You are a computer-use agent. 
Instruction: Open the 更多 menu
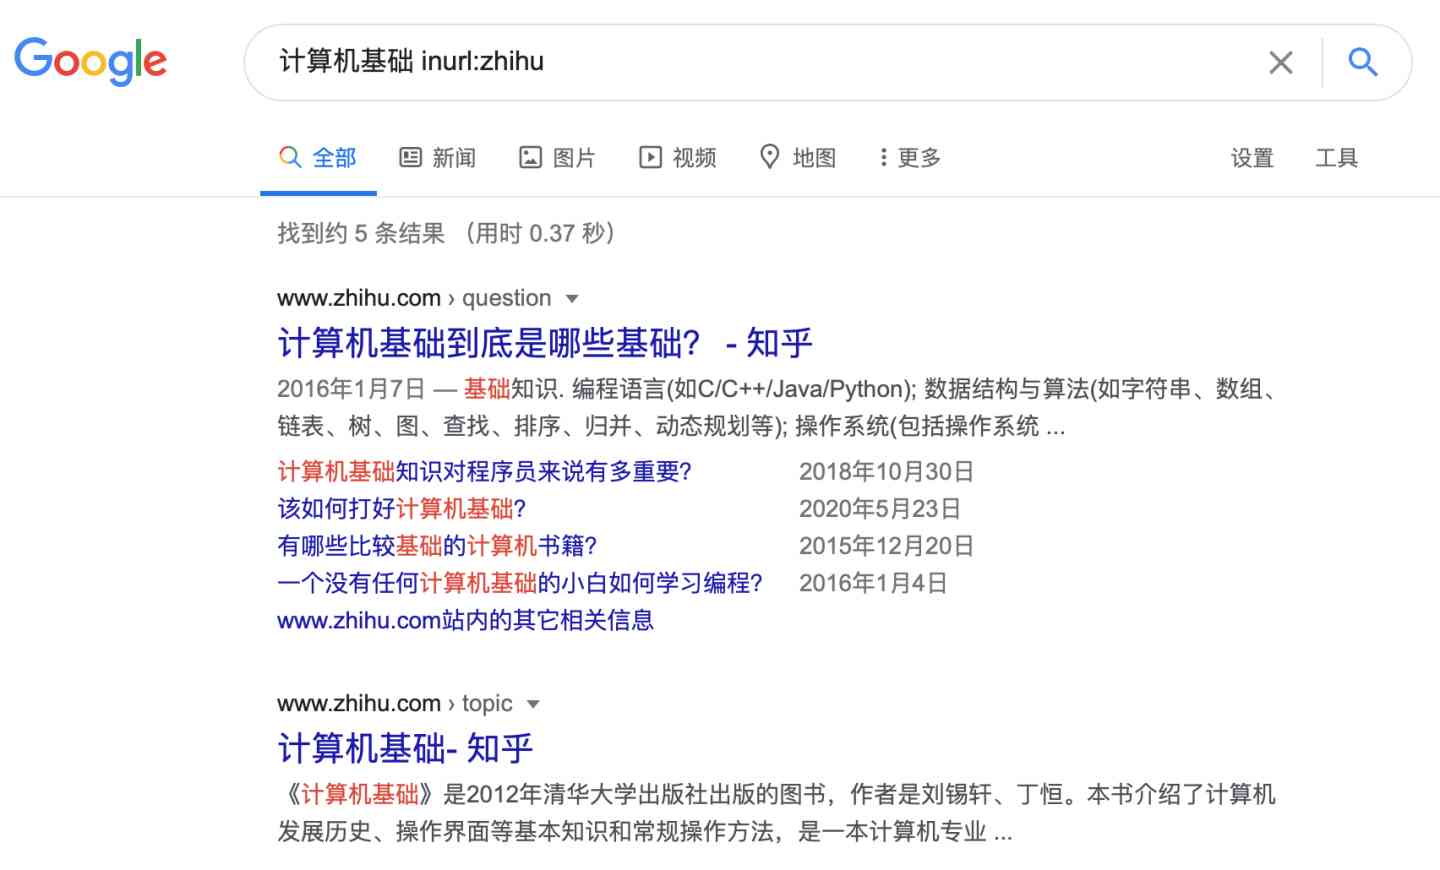point(910,158)
